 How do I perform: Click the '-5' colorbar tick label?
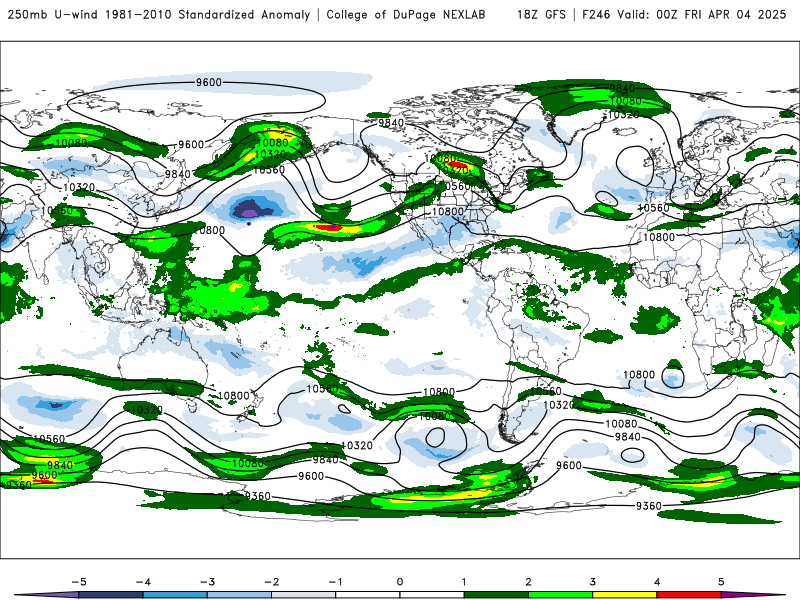point(79,582)
